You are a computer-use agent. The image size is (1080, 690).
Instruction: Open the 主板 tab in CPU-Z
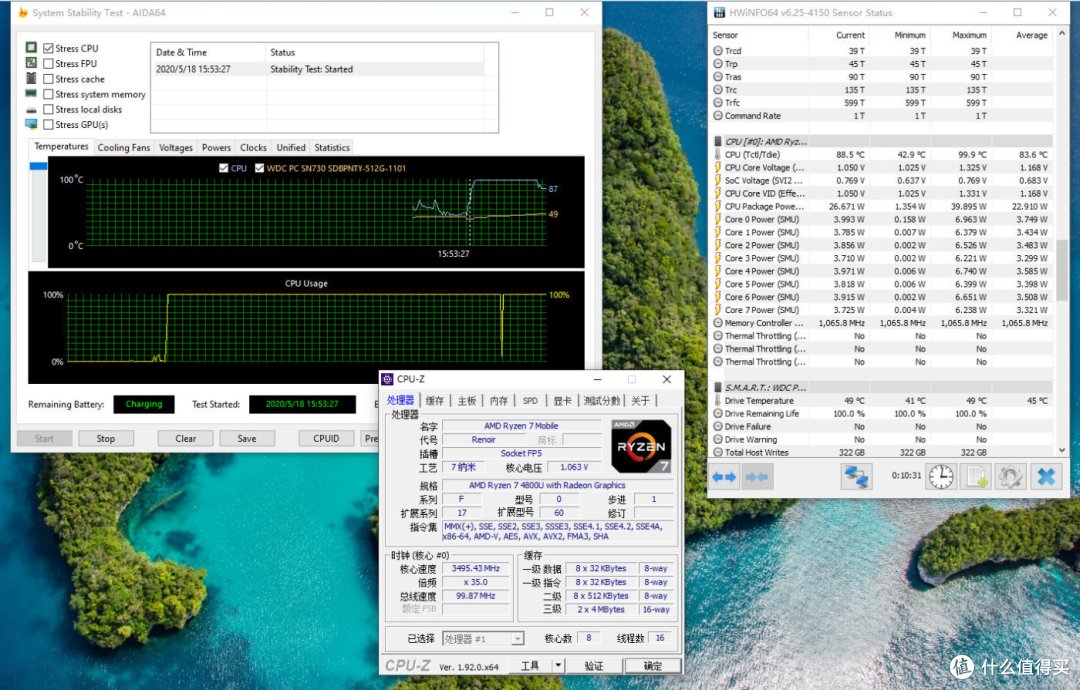tap(467, 401)
